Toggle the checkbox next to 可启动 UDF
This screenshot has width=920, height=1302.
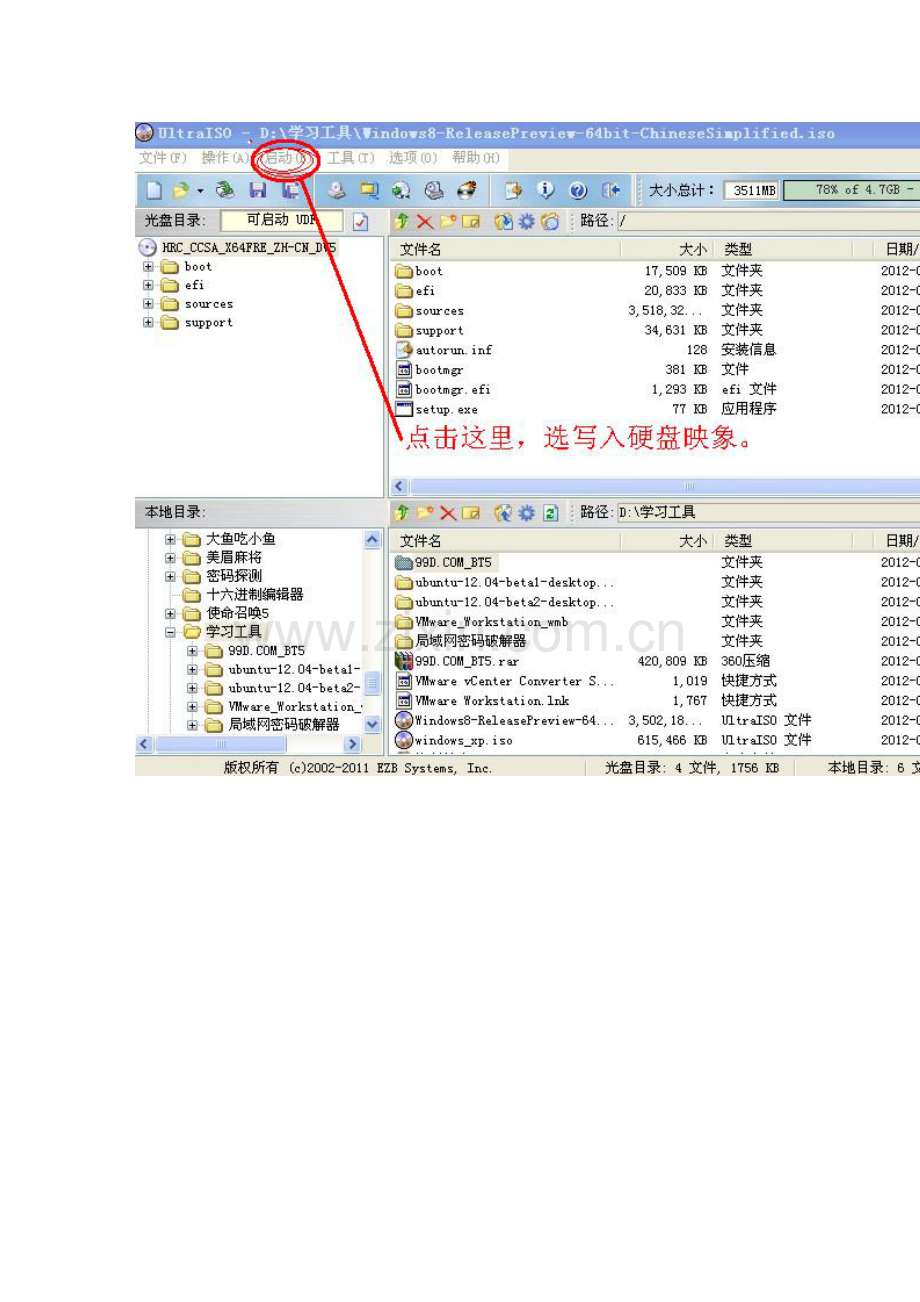click(361, 222)
